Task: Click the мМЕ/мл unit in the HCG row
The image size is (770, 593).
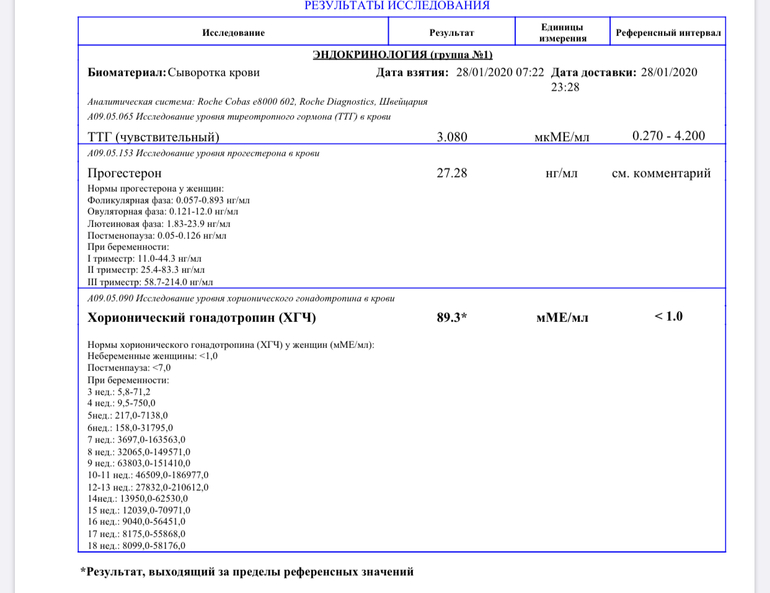Action: [x=561, y=318]
